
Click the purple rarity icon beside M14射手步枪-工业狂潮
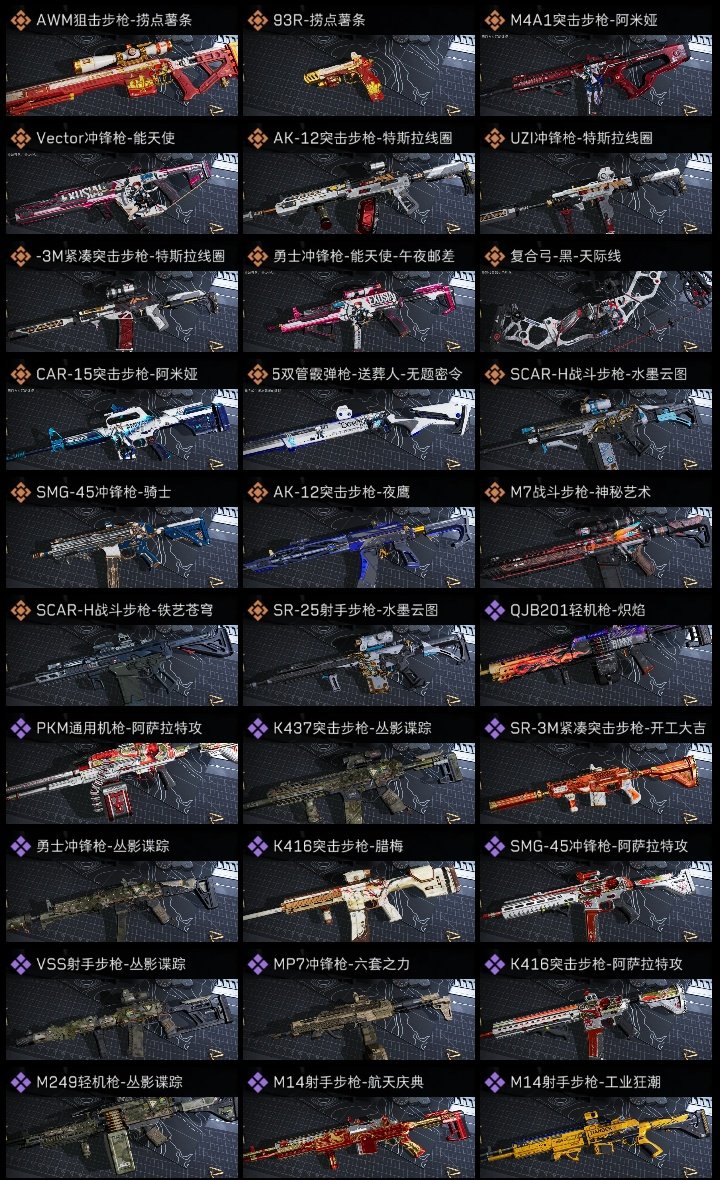pyautogui.click(x=494, y=1082)
